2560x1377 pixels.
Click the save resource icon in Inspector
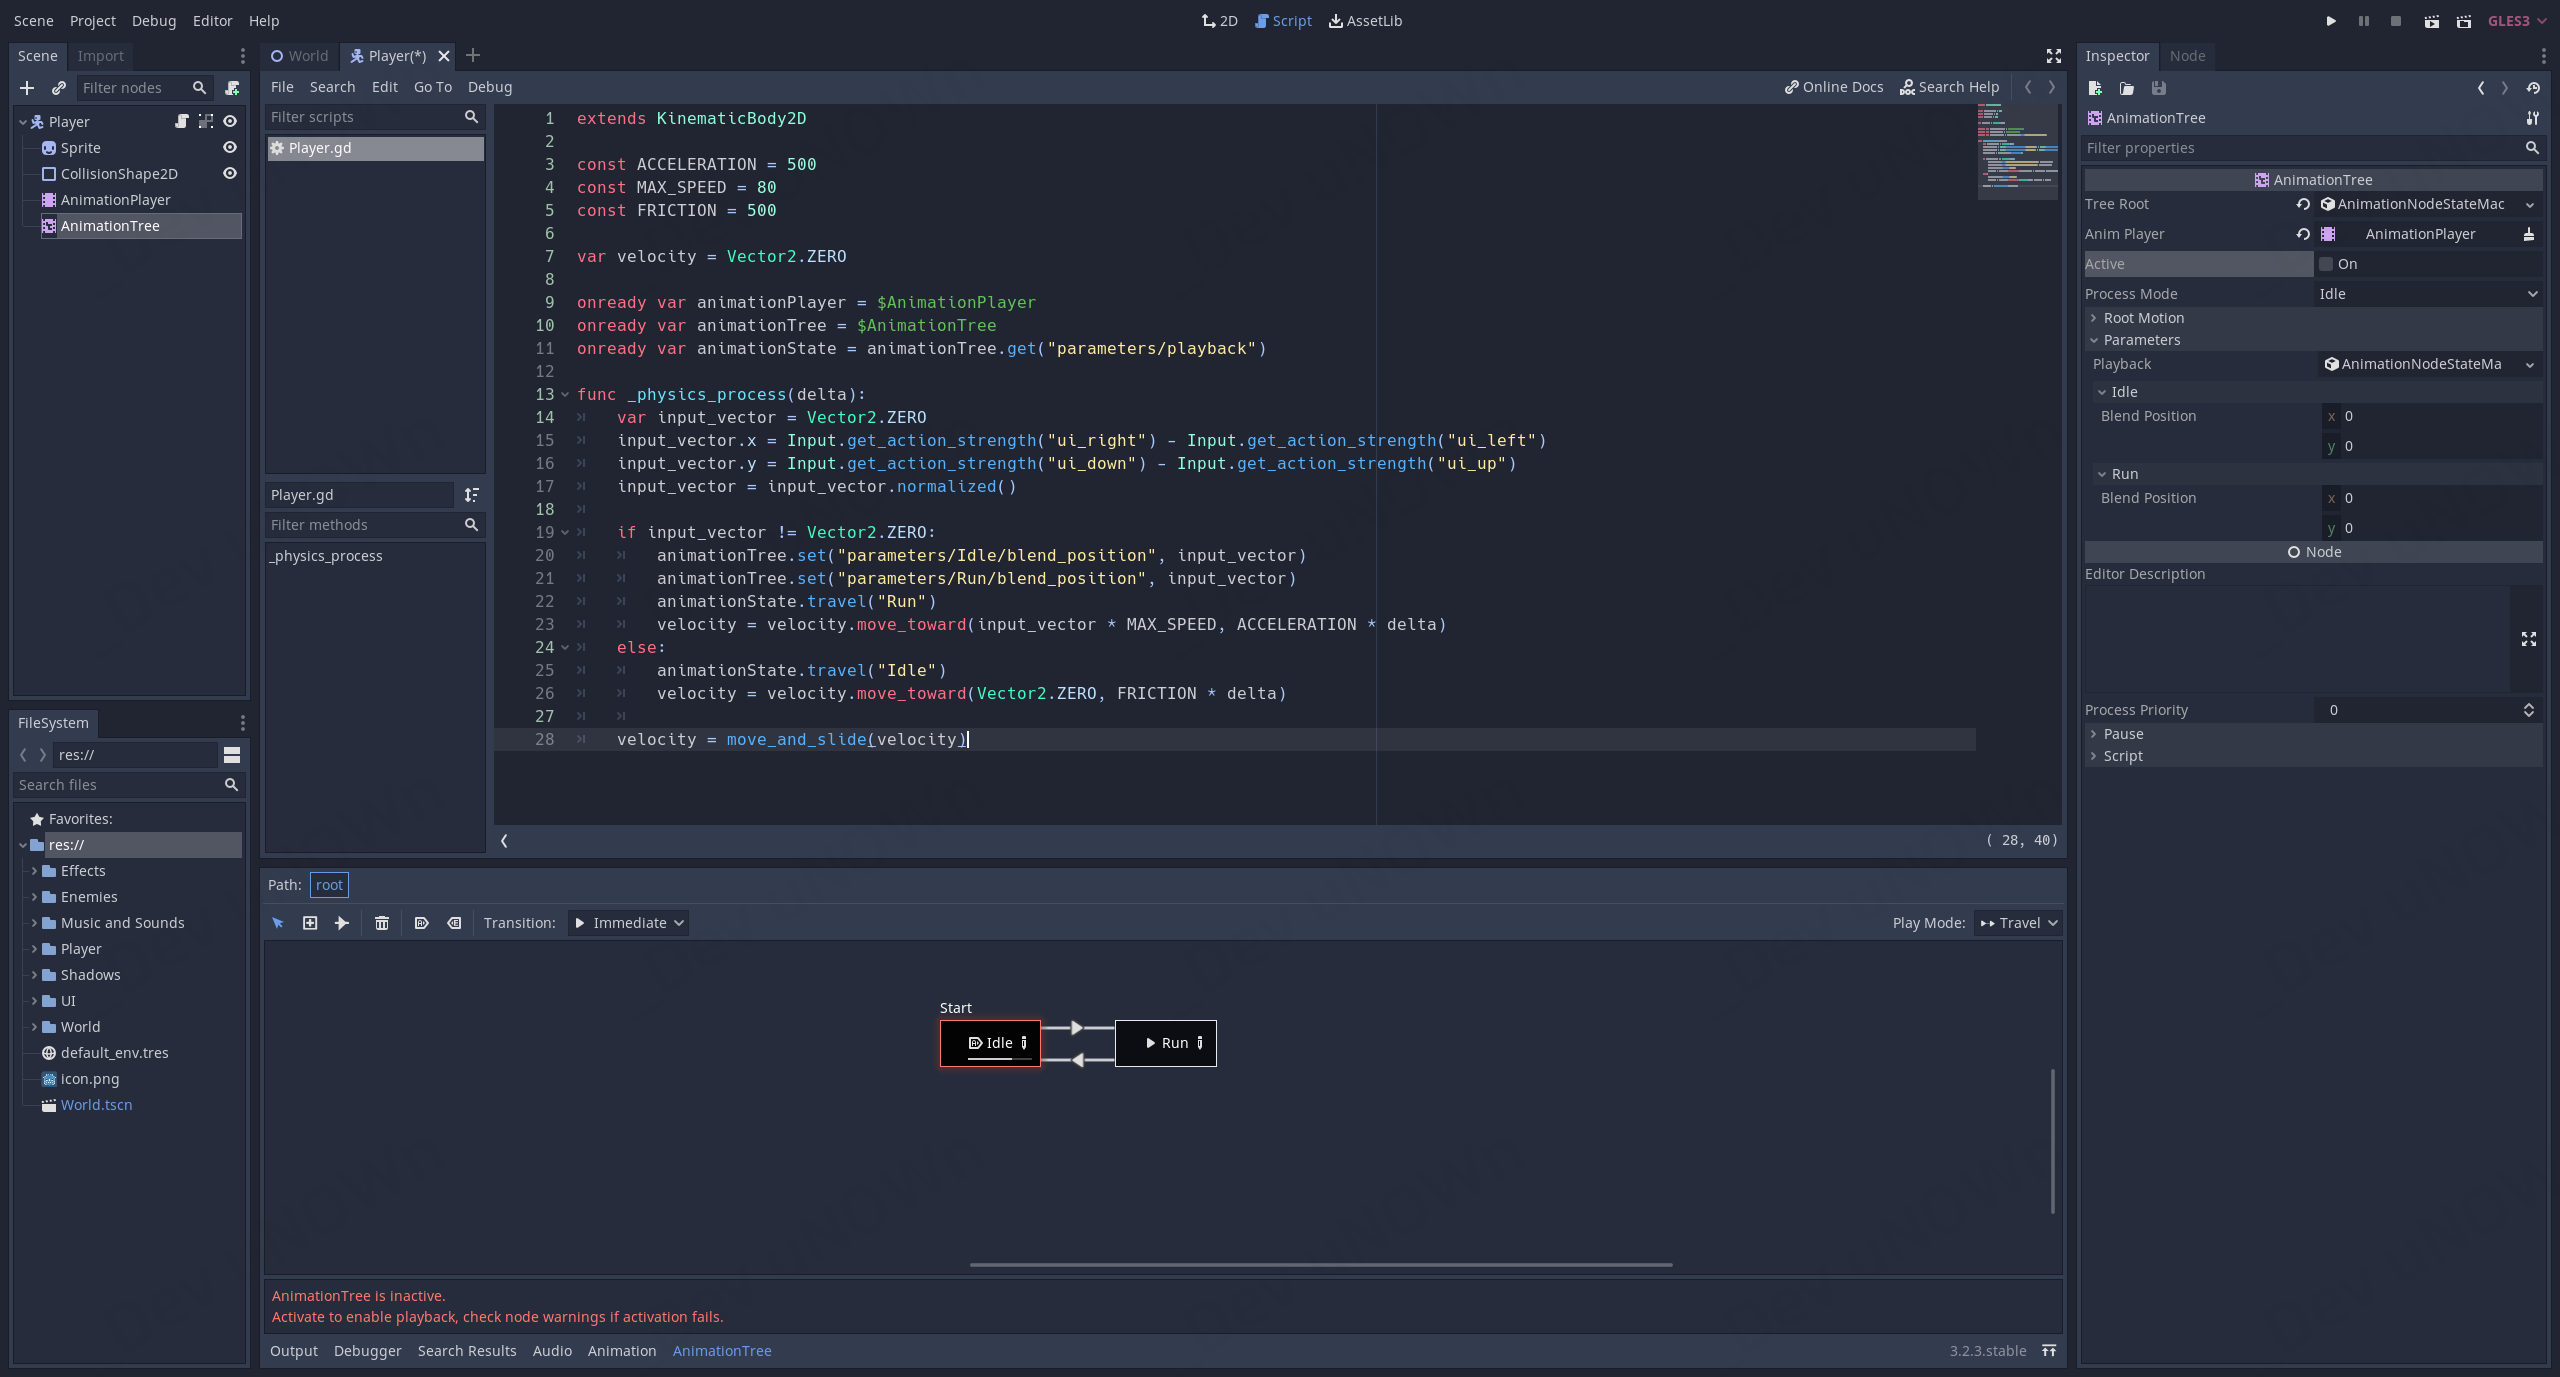[x=2159, y=88]
